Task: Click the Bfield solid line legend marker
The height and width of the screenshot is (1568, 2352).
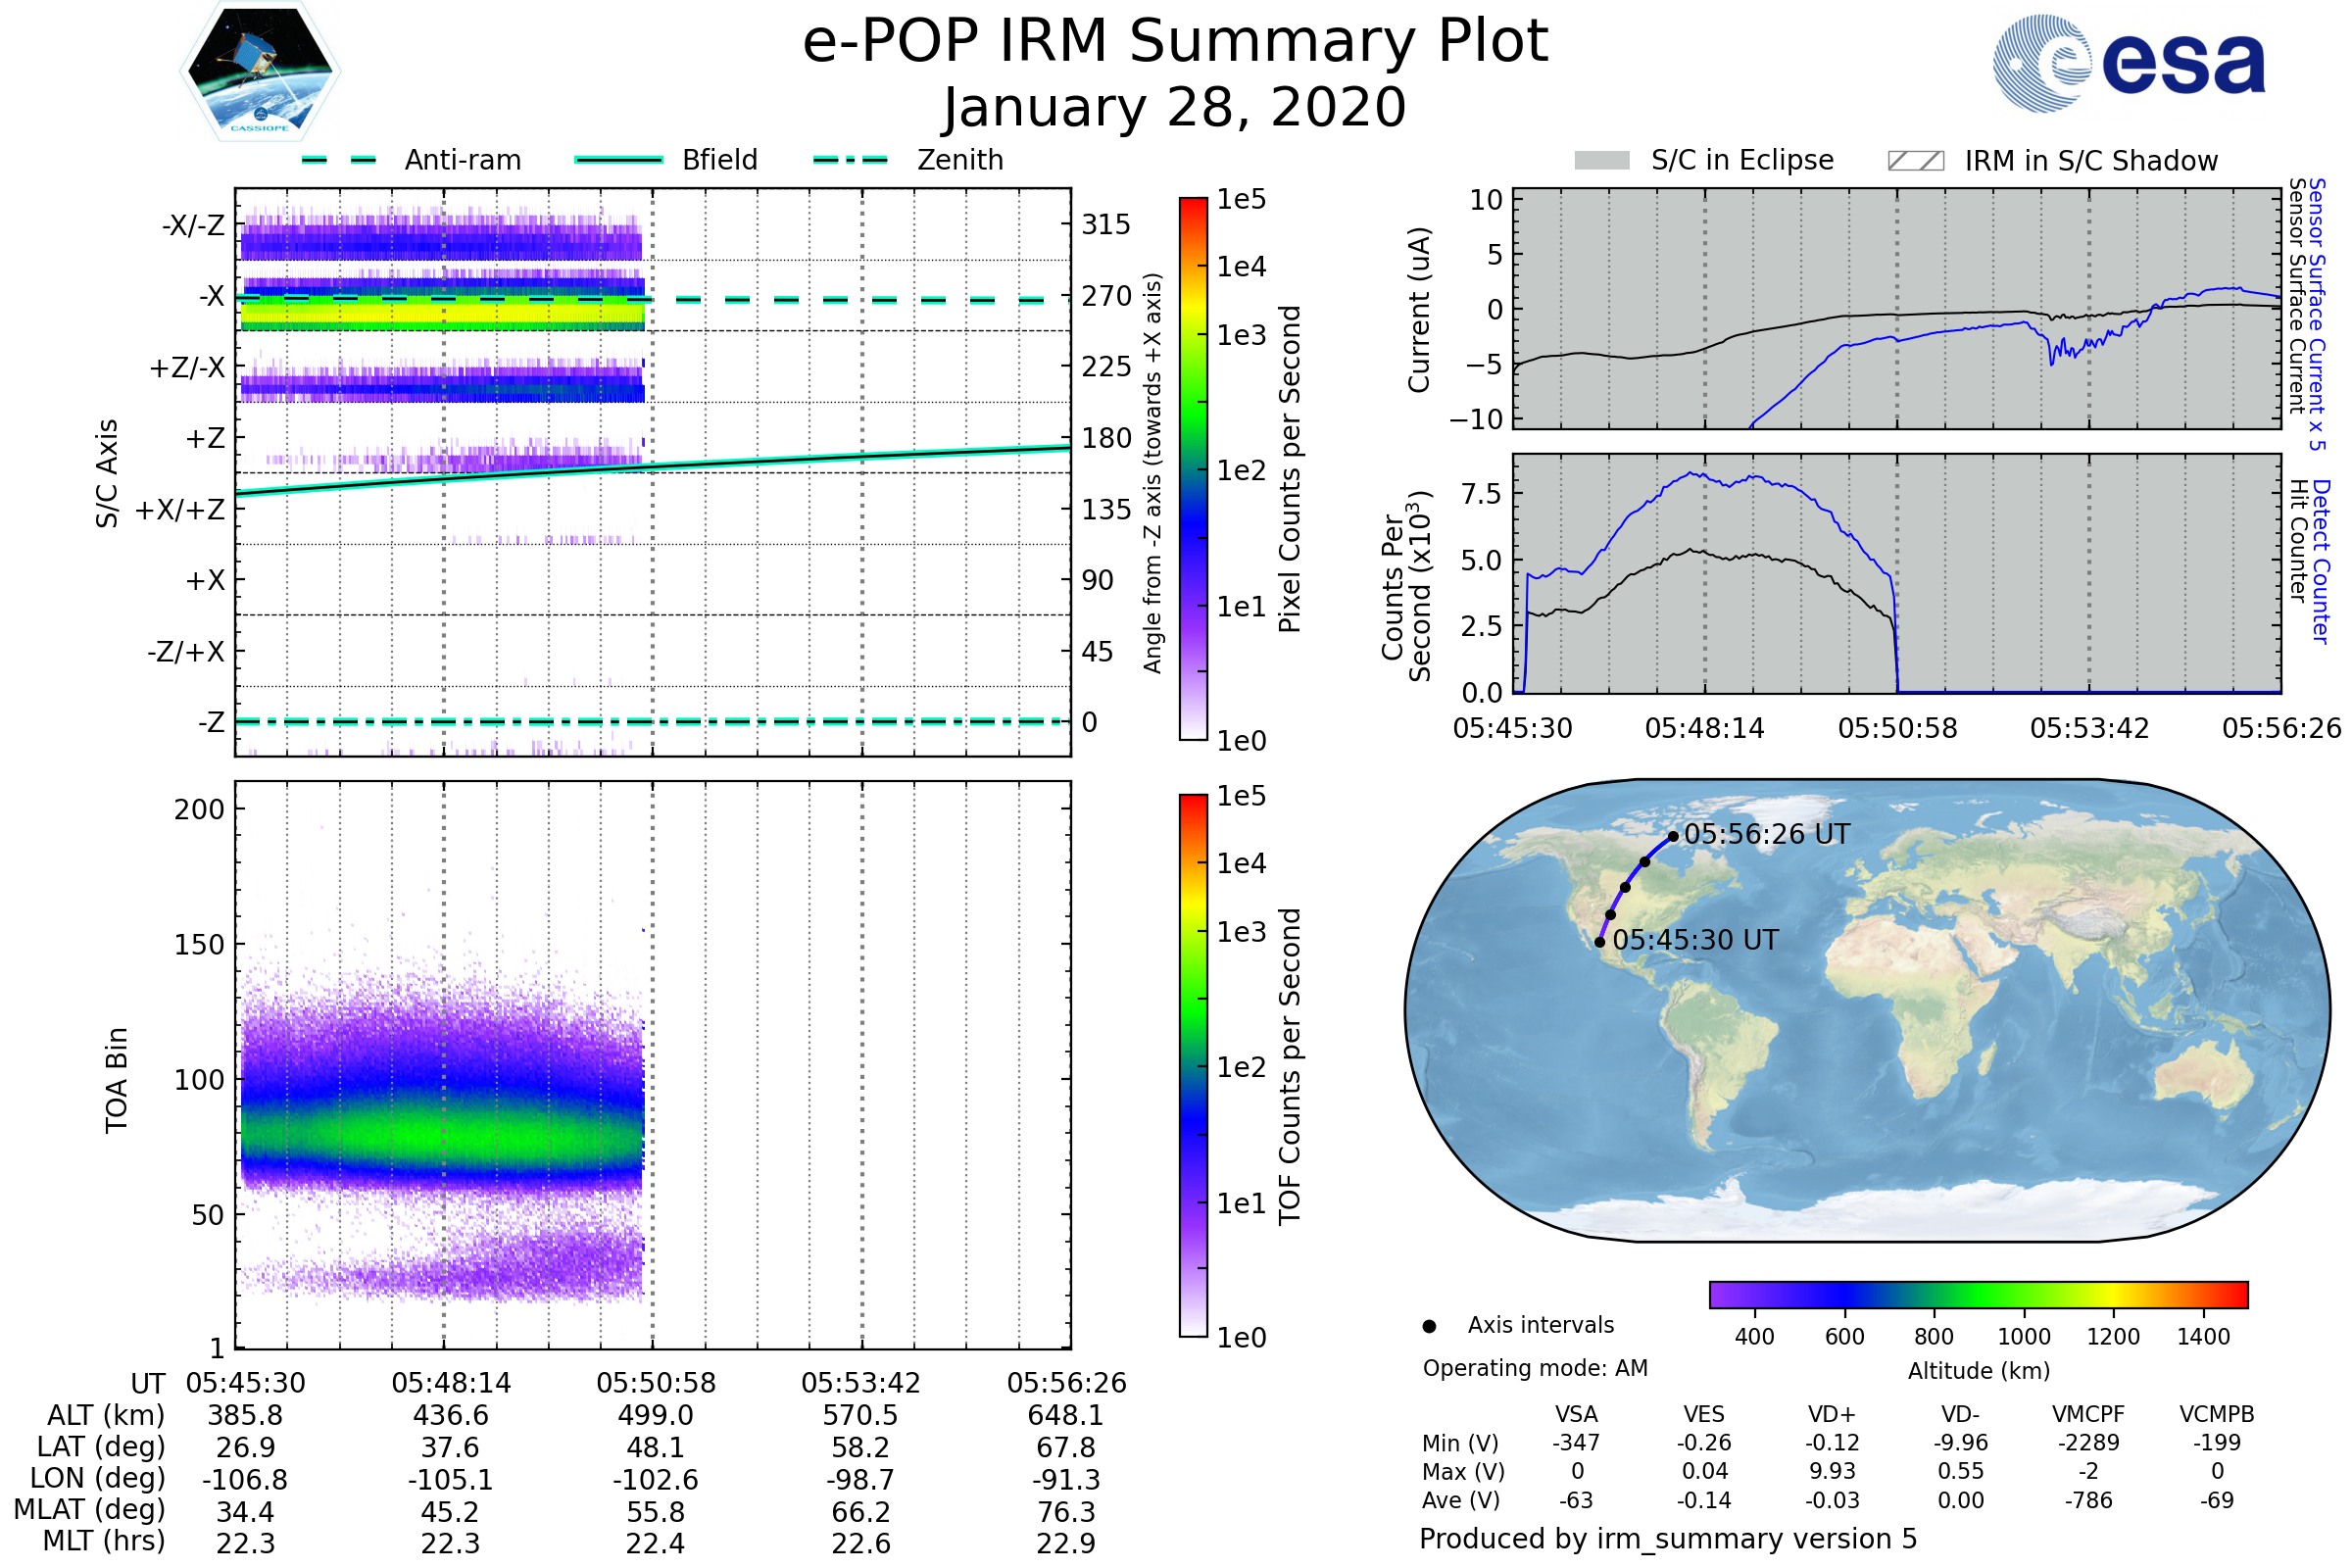Action: pos(619,160)
